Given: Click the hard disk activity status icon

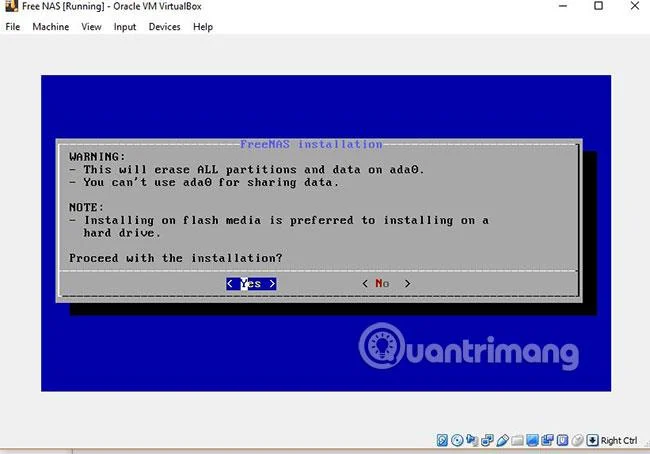Looking at the screenshot, I should point(442,440).
